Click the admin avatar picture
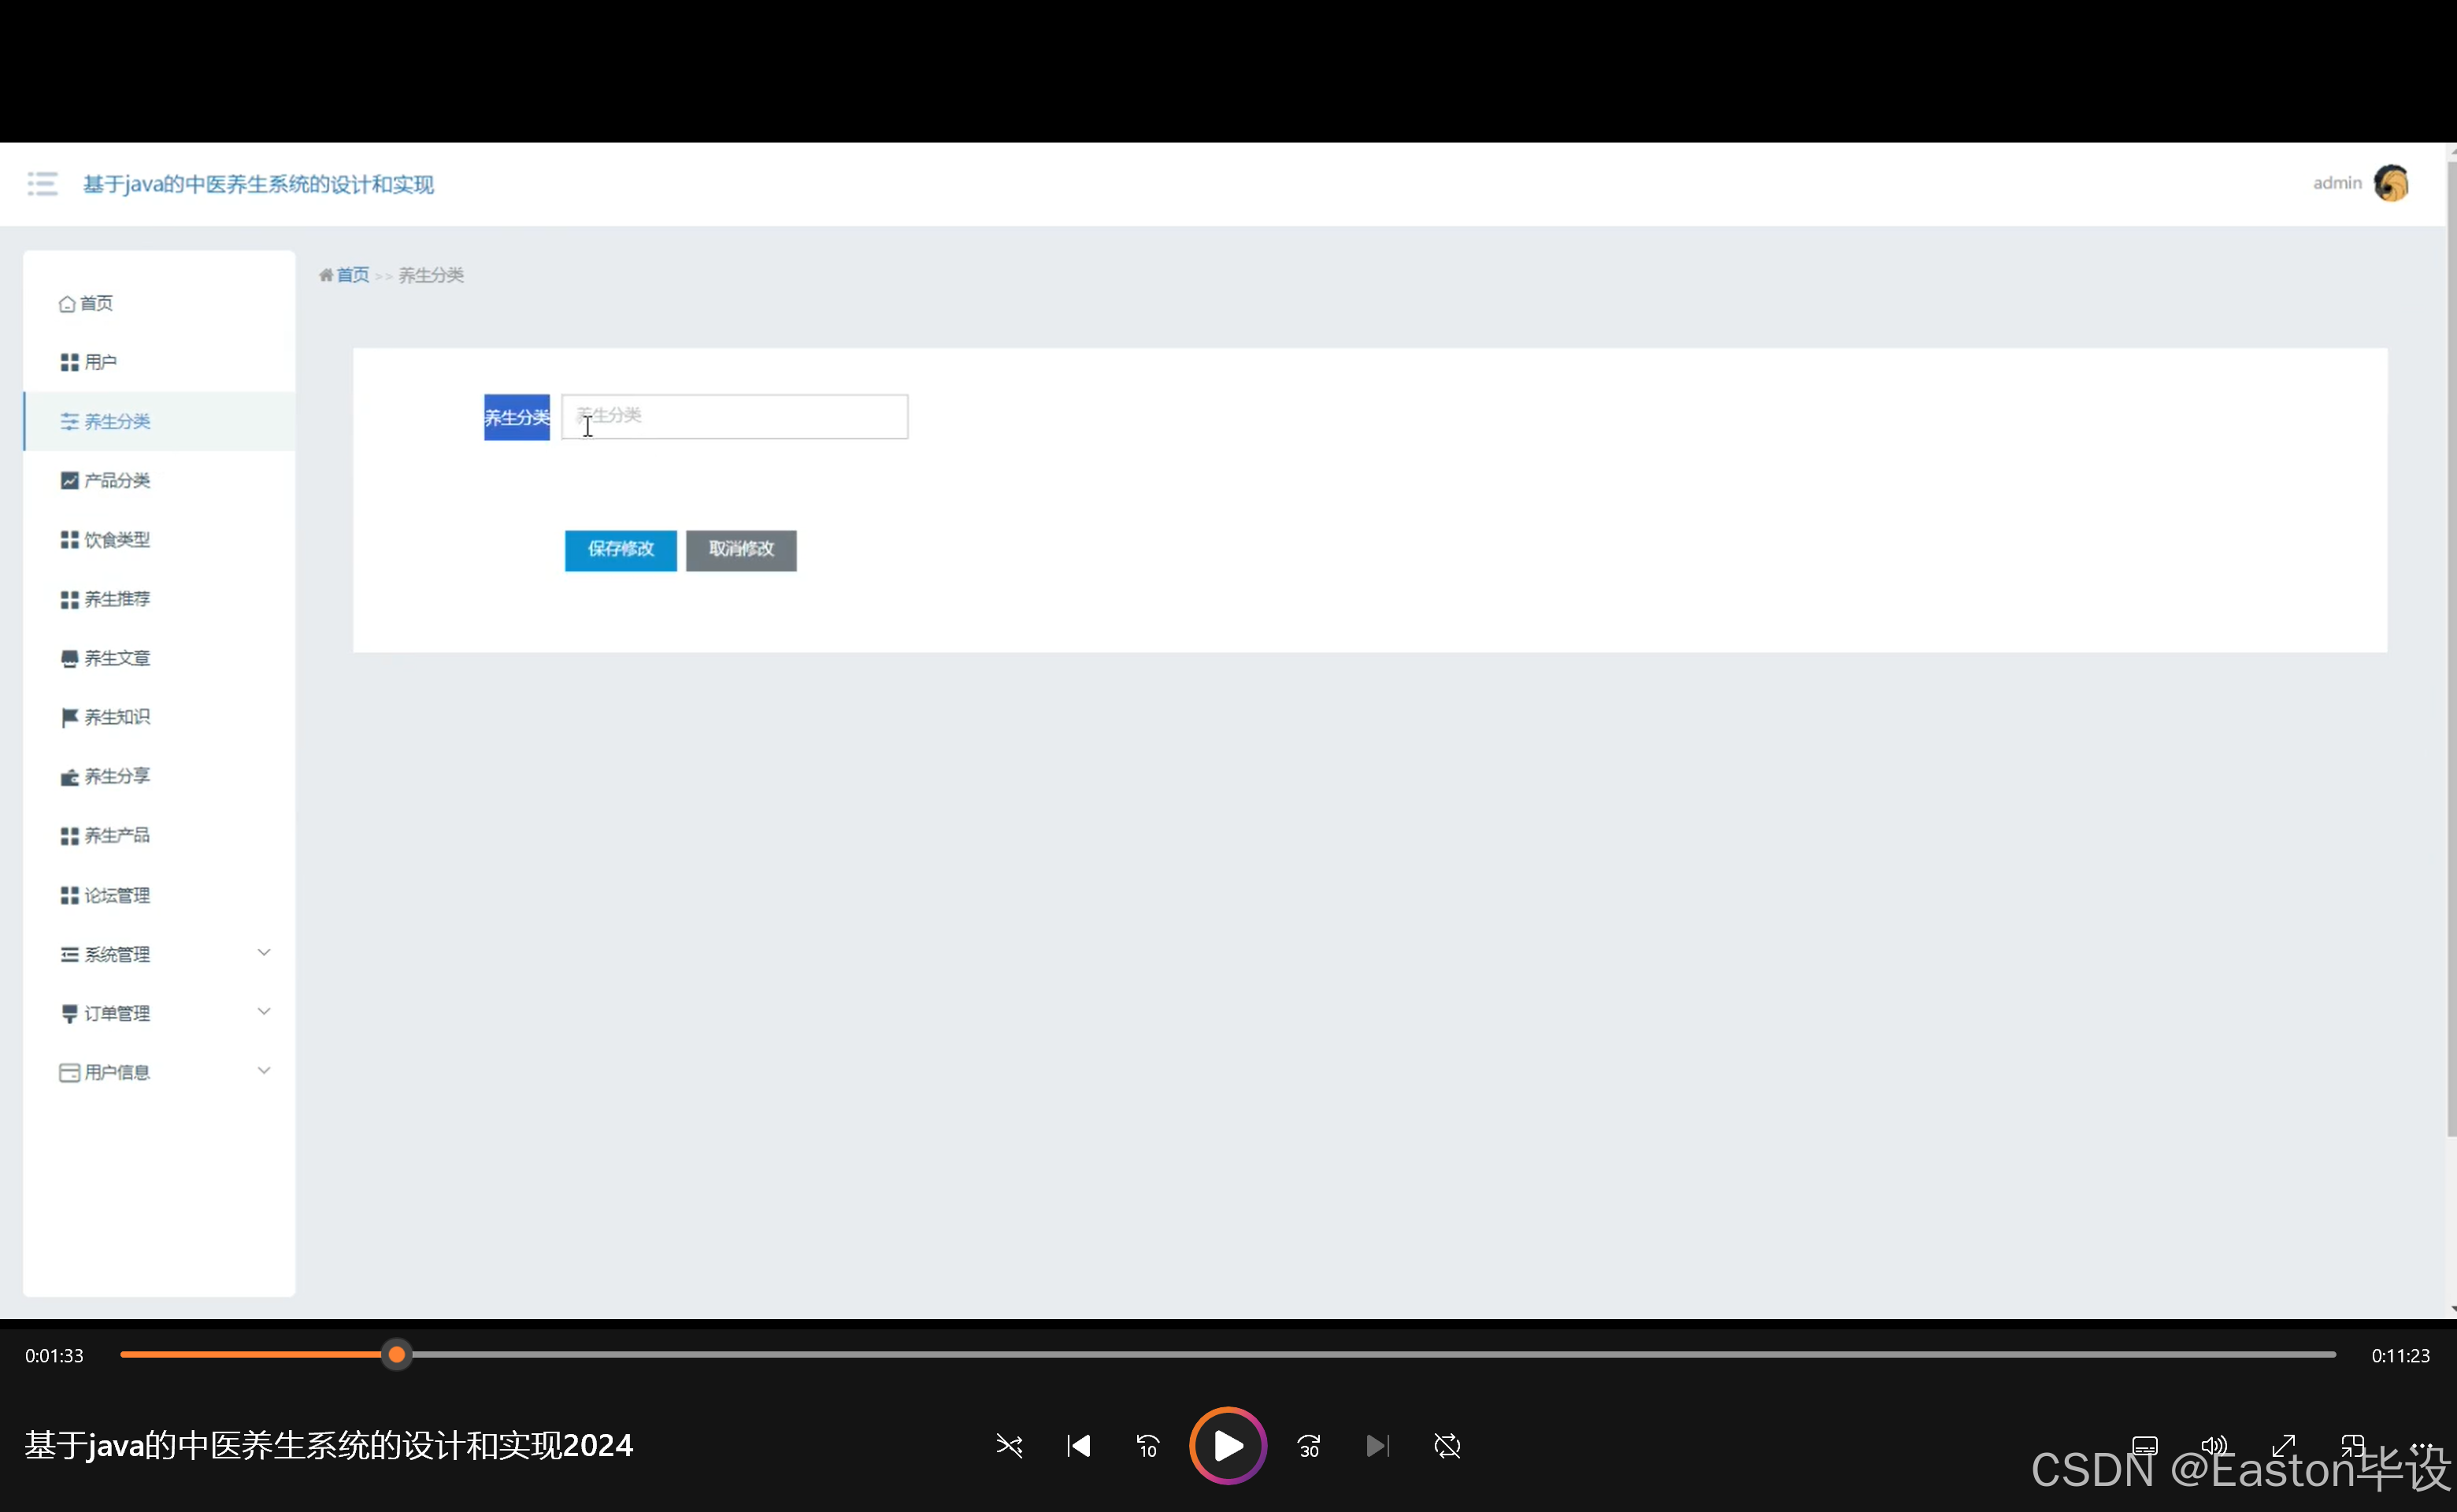This screenshot has width=2457, height=1512. pos(2391,184)
